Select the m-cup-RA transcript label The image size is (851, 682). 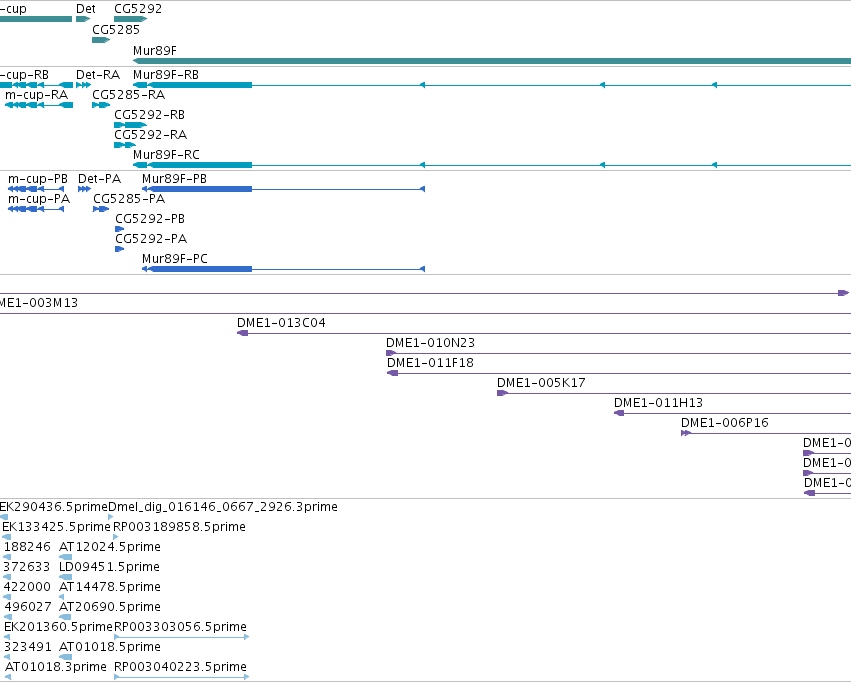[37, 95]
